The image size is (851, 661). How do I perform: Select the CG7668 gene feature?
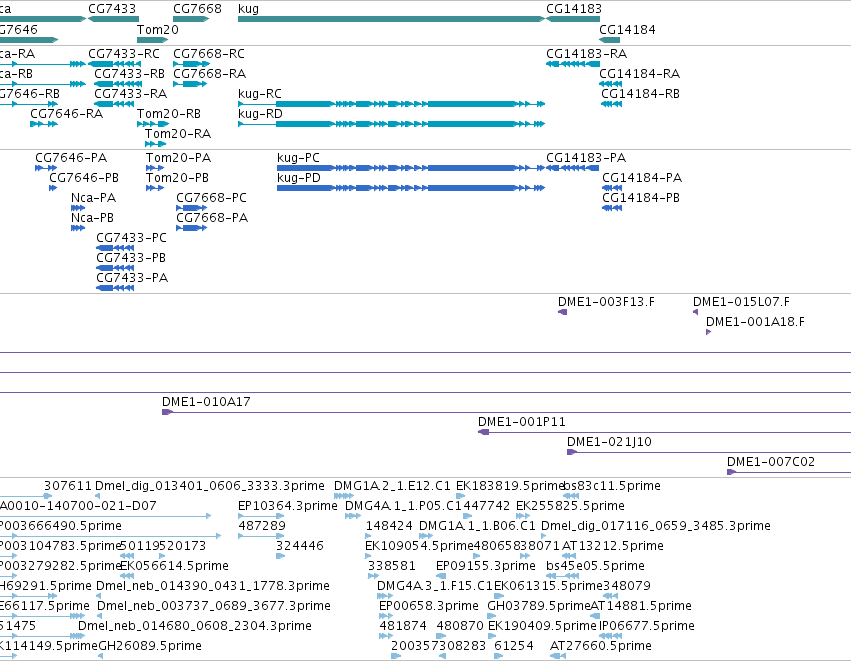coord(191,19)
